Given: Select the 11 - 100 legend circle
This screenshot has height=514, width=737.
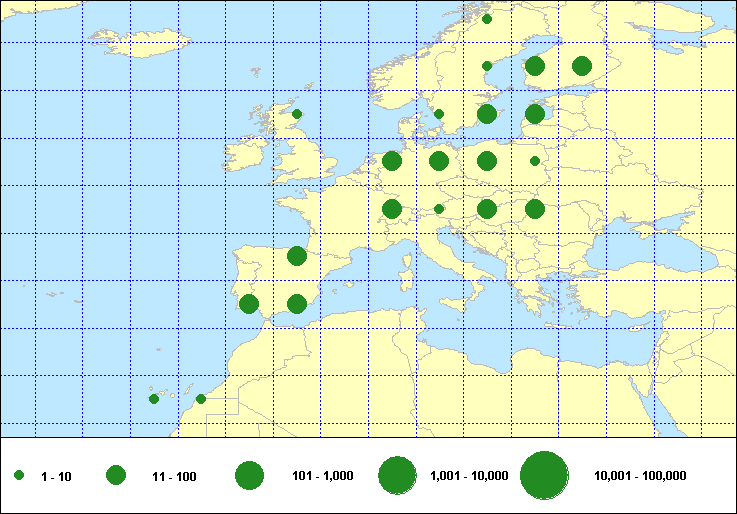Looking at the screenshot, I should [116, 476].
